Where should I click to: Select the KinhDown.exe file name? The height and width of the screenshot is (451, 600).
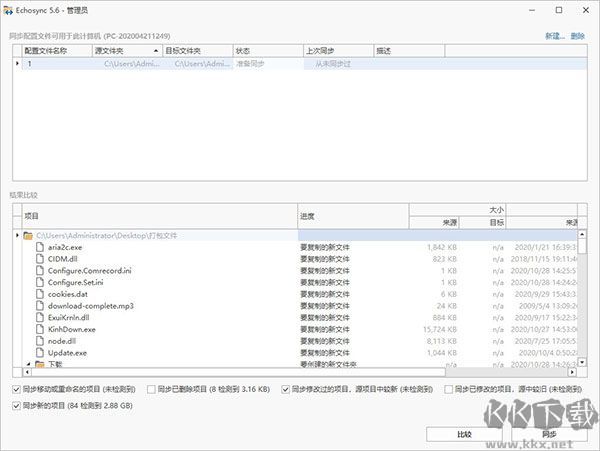tap(72, 329)
